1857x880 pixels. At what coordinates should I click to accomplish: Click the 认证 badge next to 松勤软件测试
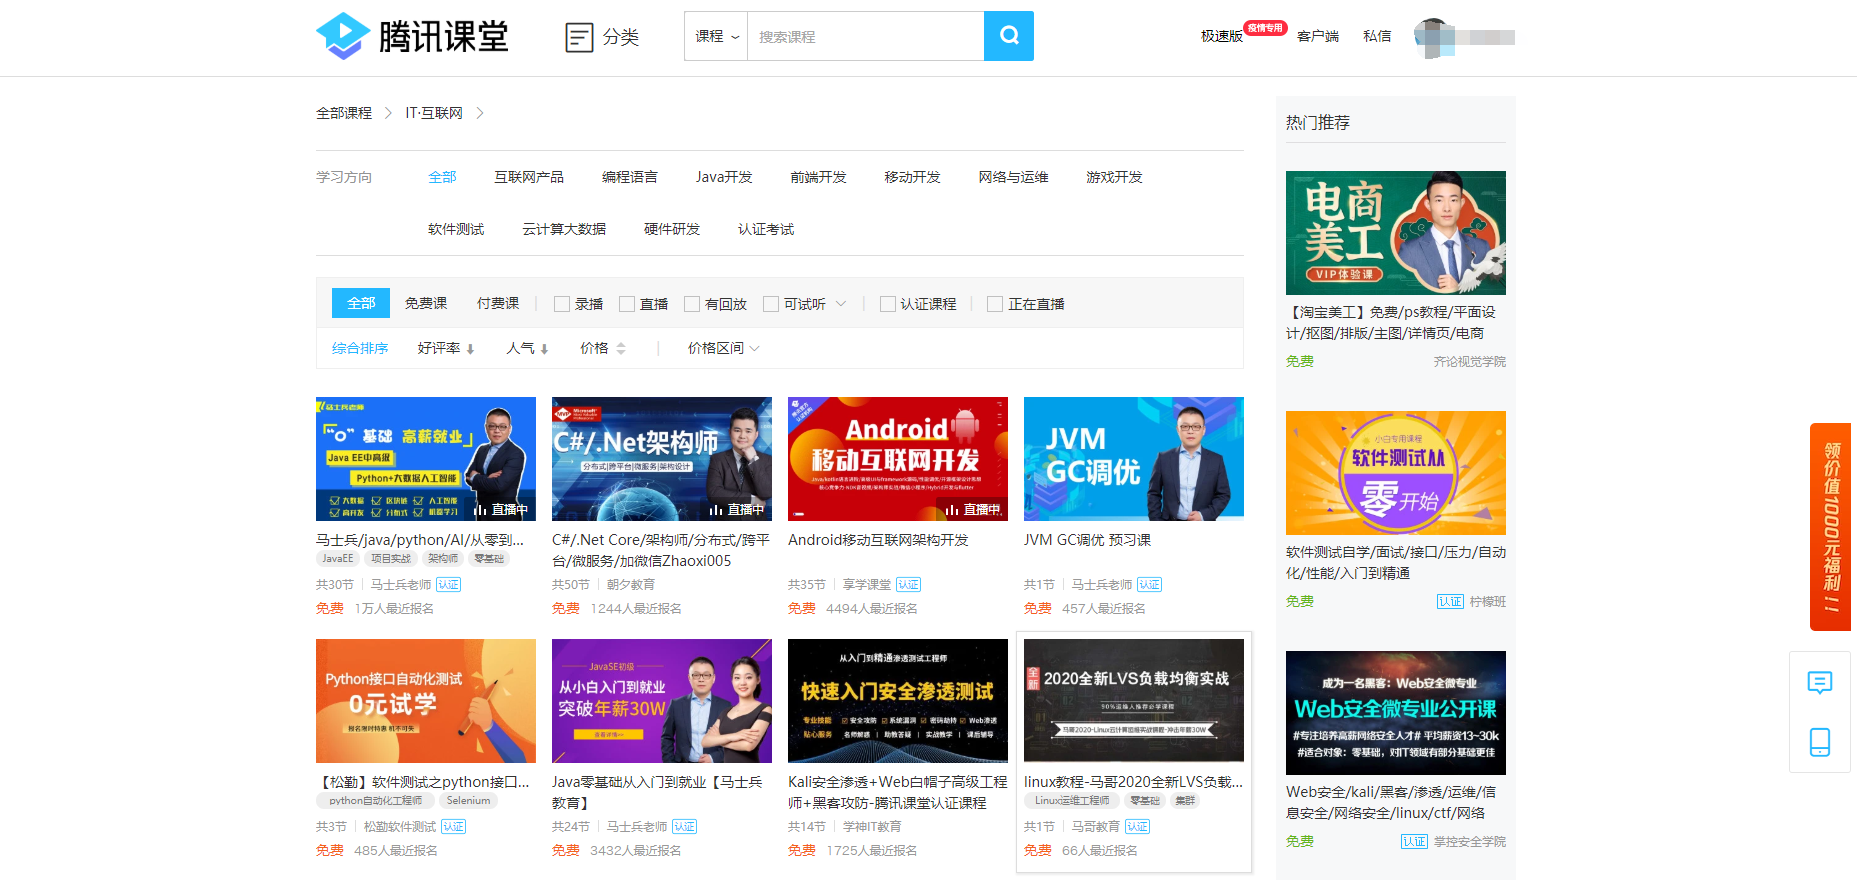(x=453, y=827)
